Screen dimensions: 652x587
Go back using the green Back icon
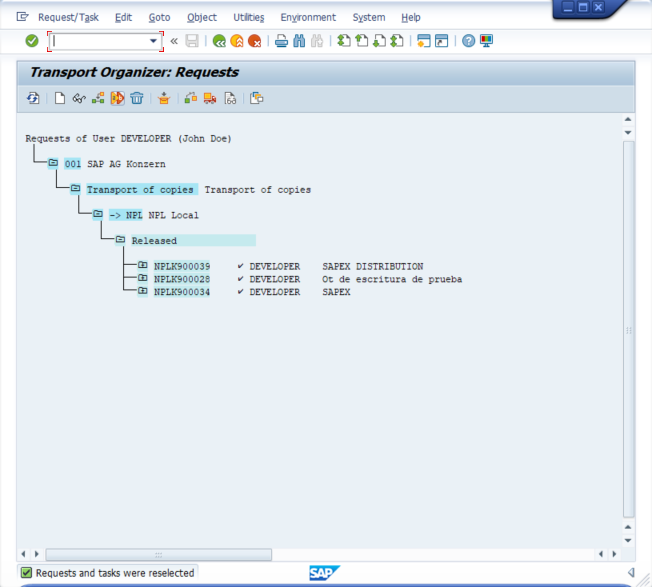coord(219,41)
